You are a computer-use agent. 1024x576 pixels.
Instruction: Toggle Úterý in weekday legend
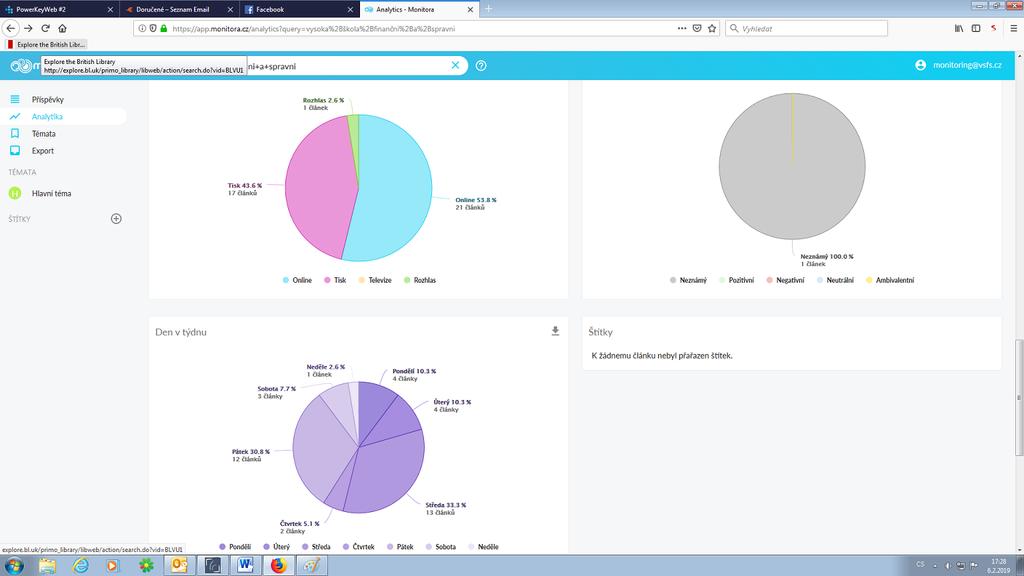276,547
